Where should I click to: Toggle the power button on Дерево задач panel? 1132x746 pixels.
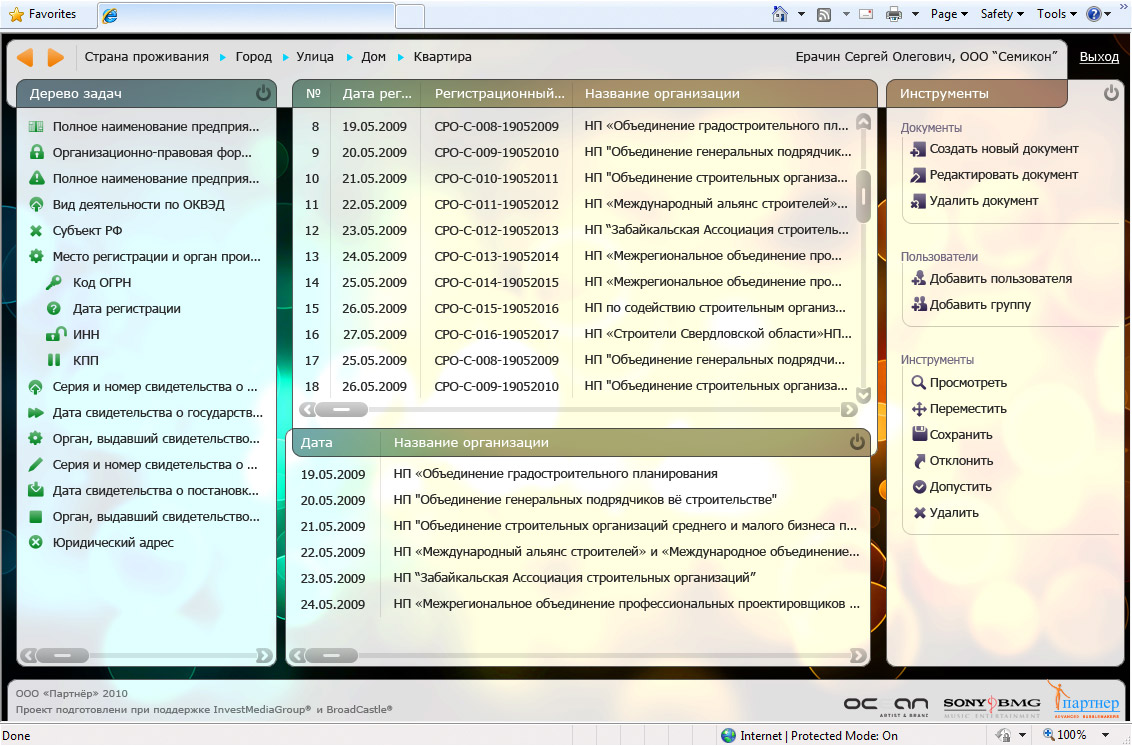pyautogui.click(x=263, y=94)
